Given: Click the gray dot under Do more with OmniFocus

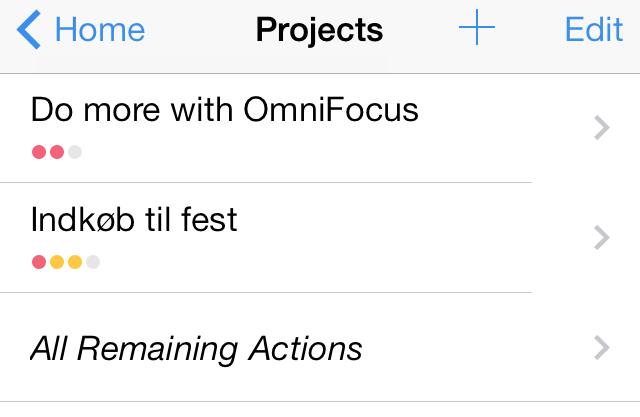Looking at the screenshot, I should 75,152.
